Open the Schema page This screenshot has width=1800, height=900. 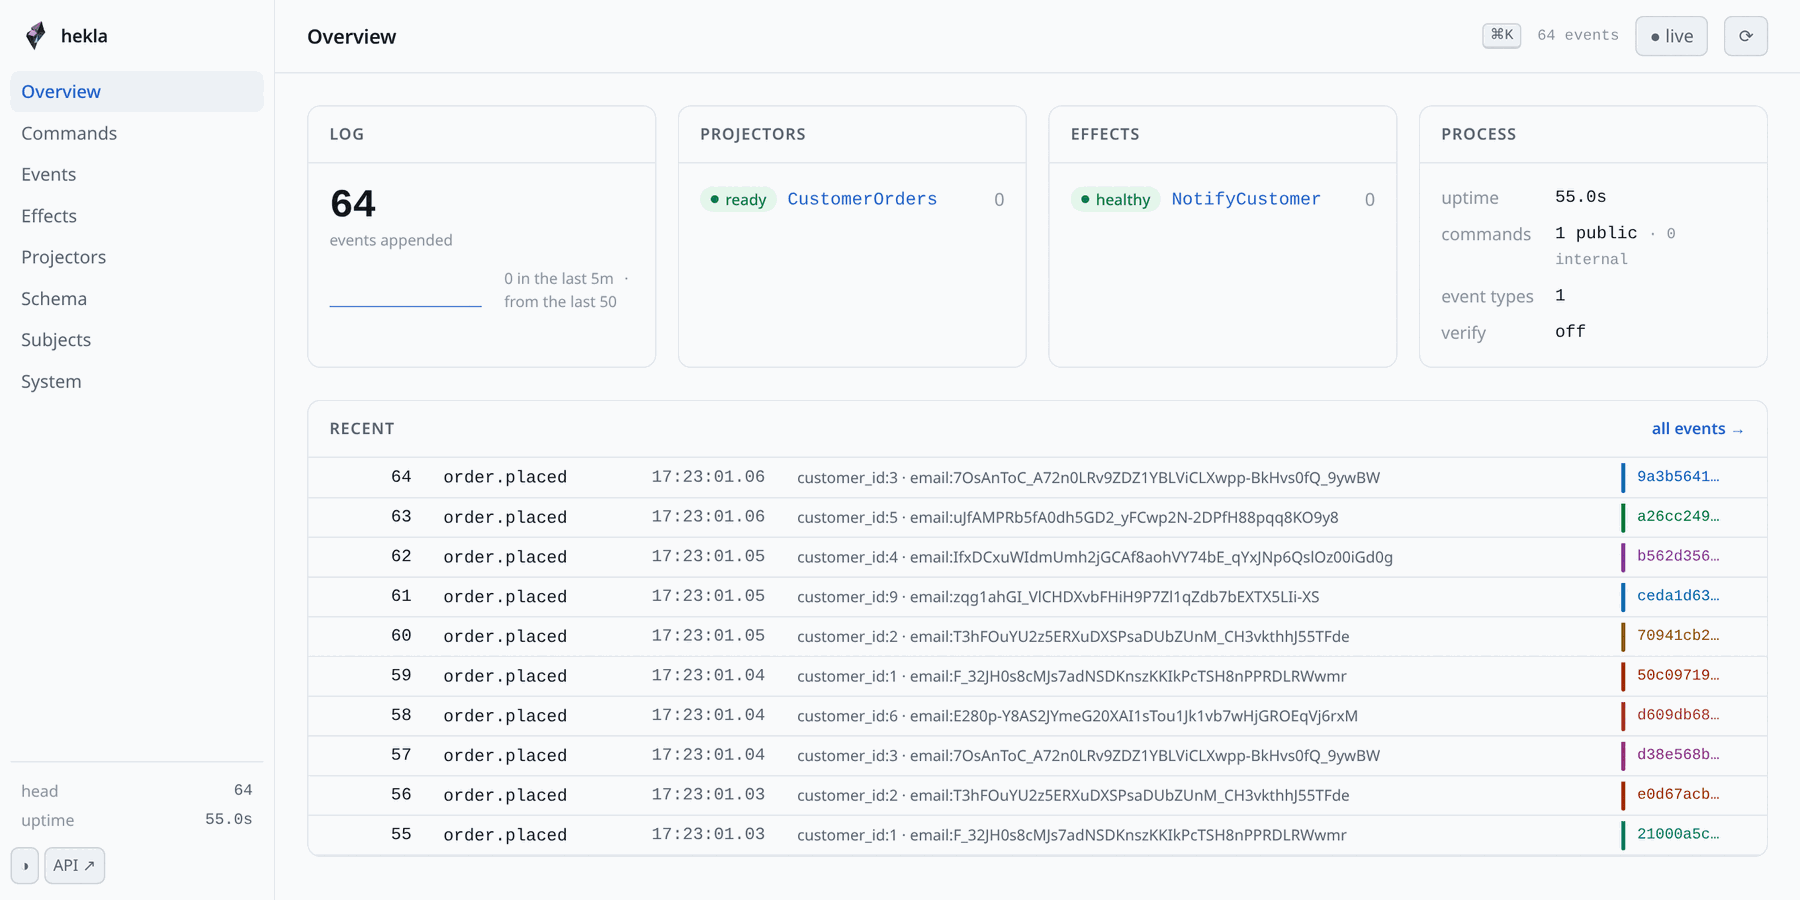click(x=137, y=298)
